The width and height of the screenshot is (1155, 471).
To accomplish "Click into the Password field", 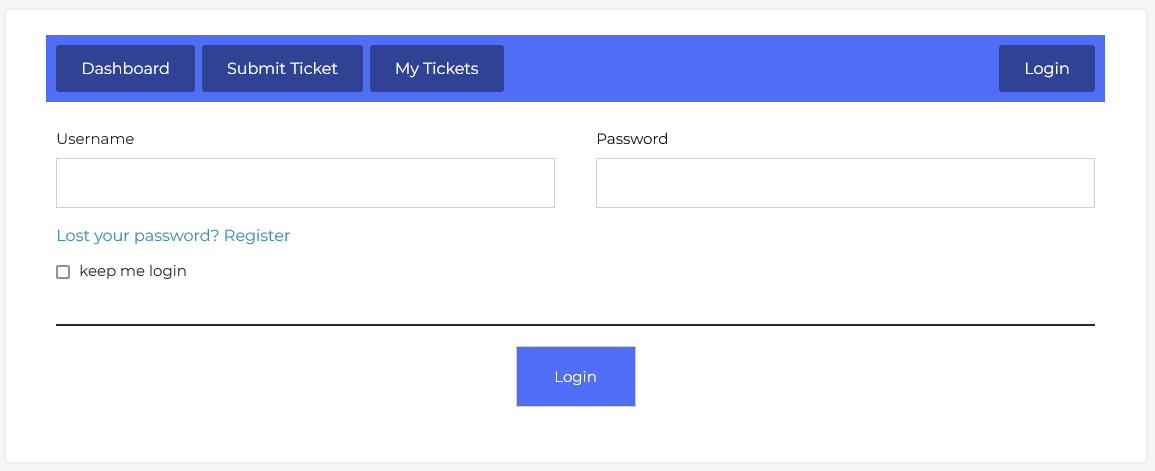I will (845, 183).
